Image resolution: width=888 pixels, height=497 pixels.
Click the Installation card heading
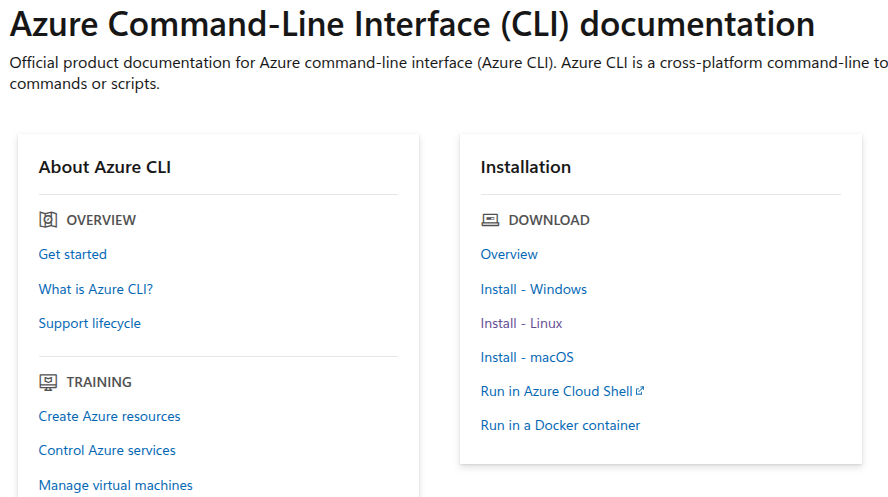coord(526,168)
